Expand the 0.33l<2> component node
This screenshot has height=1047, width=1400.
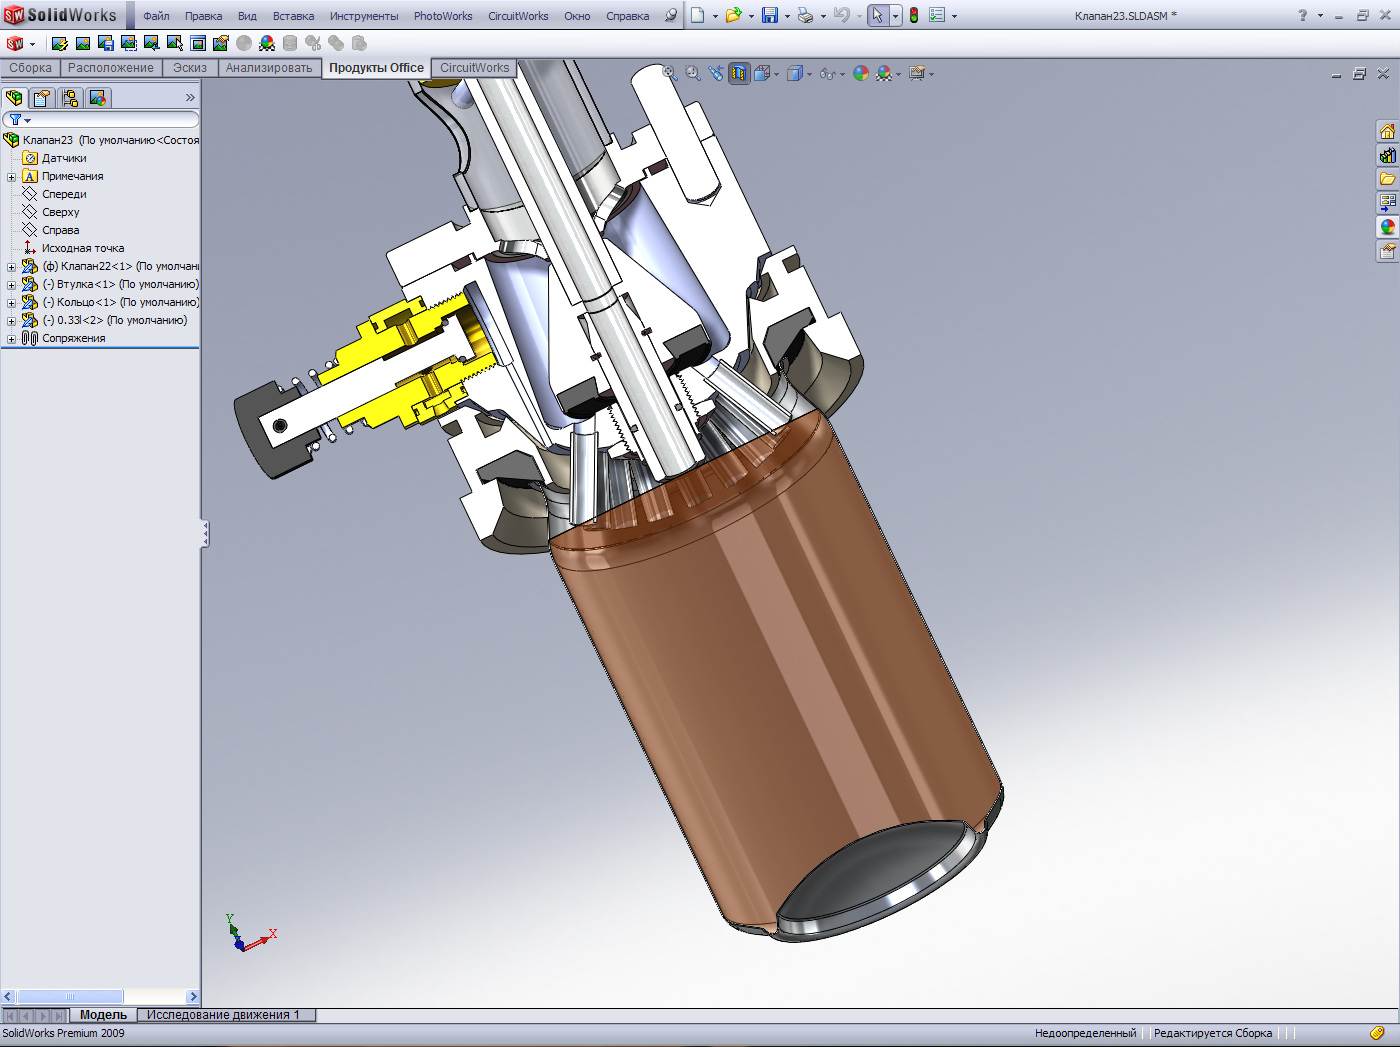[11, 321]
